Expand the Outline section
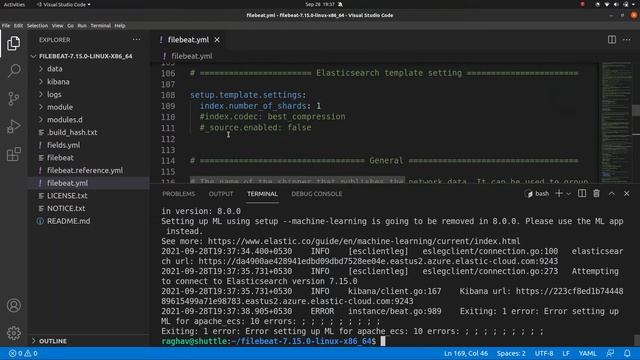This screenshot has width=640, height=360. (89, 341)
